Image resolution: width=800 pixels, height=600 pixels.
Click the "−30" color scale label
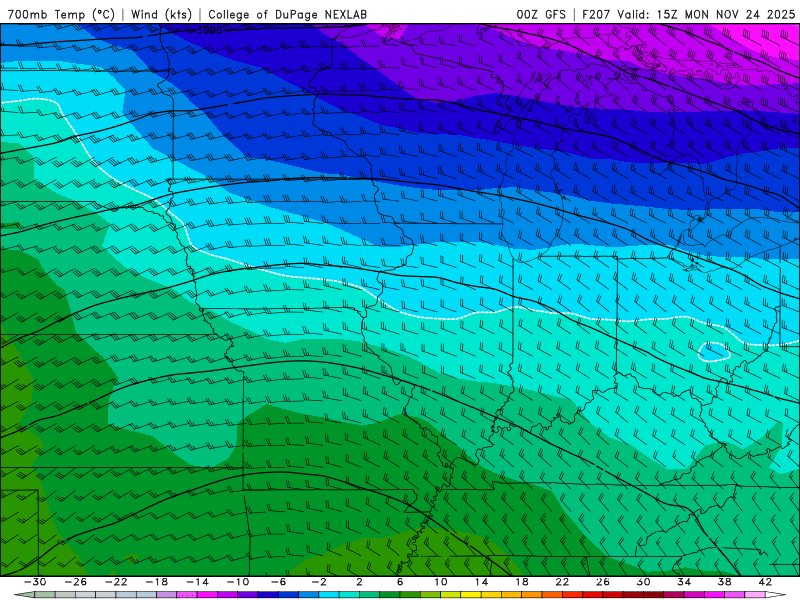click(35, 582)
